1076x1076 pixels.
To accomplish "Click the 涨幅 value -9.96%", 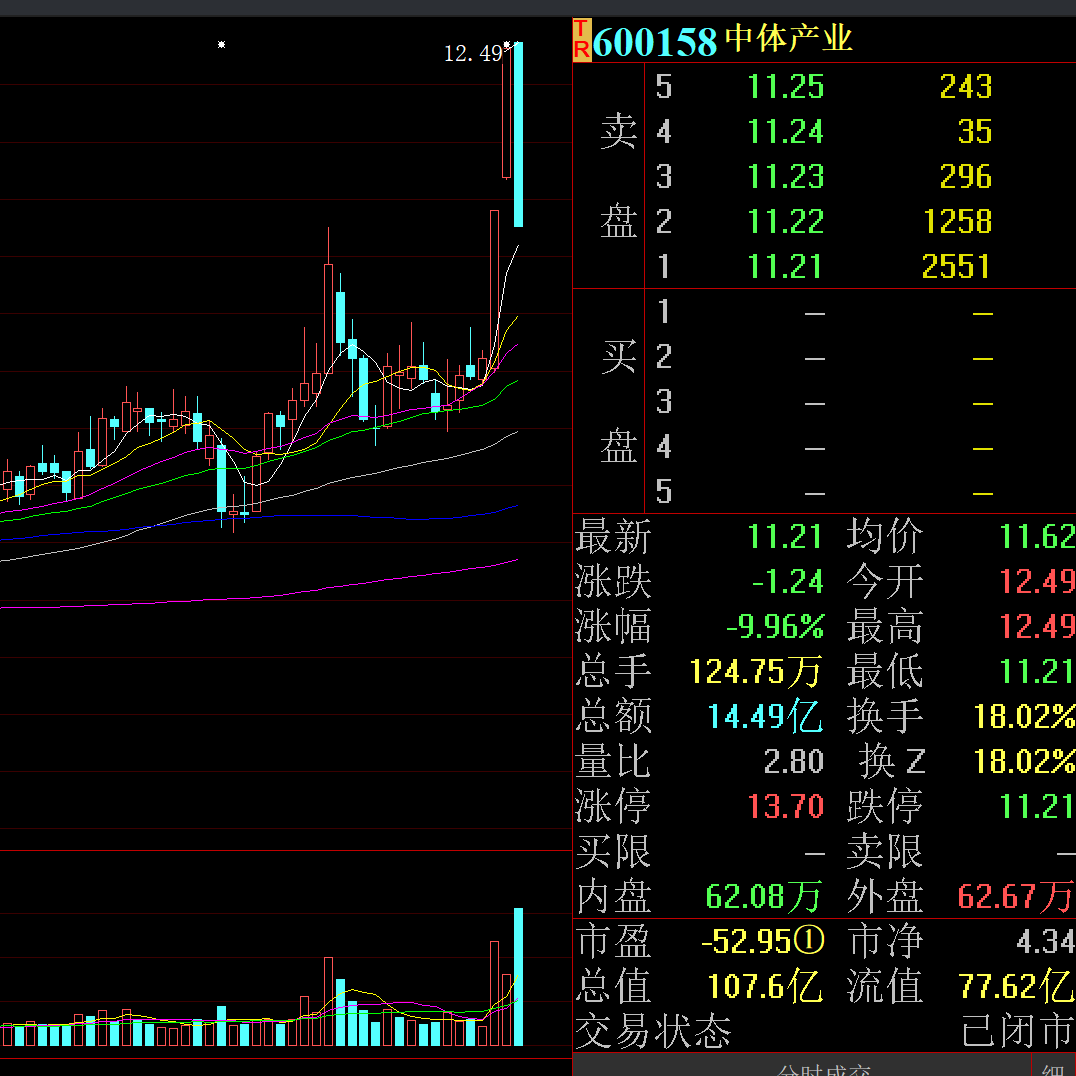I will [775, 627].
